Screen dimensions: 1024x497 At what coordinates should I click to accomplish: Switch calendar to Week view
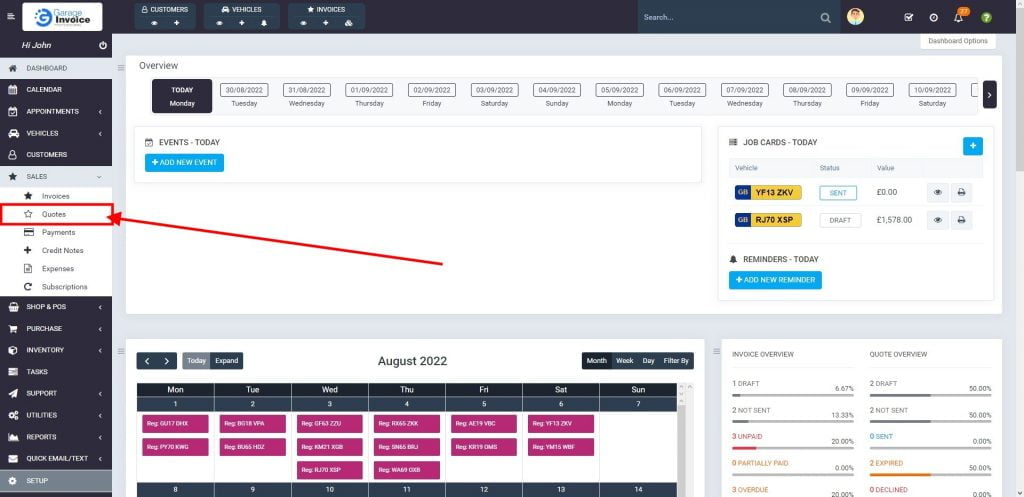tap(624, 361)
